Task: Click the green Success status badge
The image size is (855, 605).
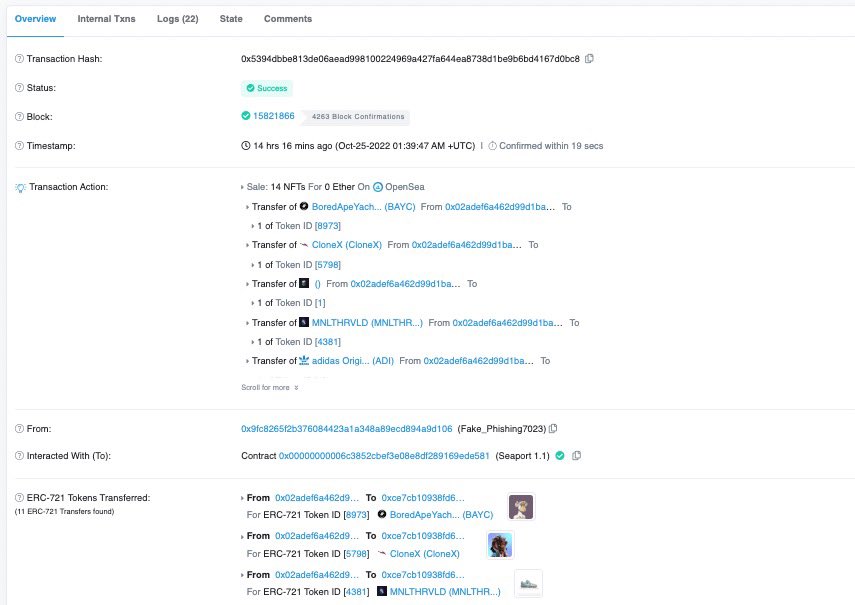Action: (267, 88)
